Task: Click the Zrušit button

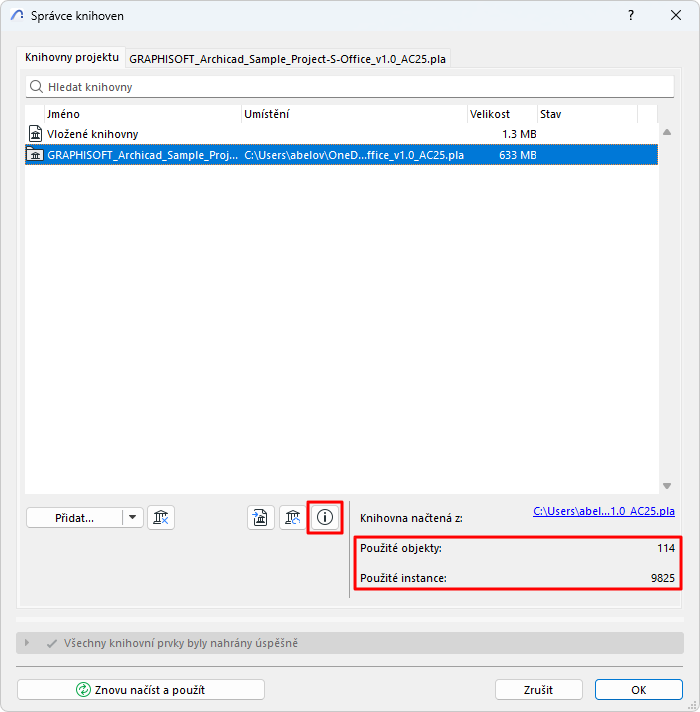Action: click(x=538, y=690)
